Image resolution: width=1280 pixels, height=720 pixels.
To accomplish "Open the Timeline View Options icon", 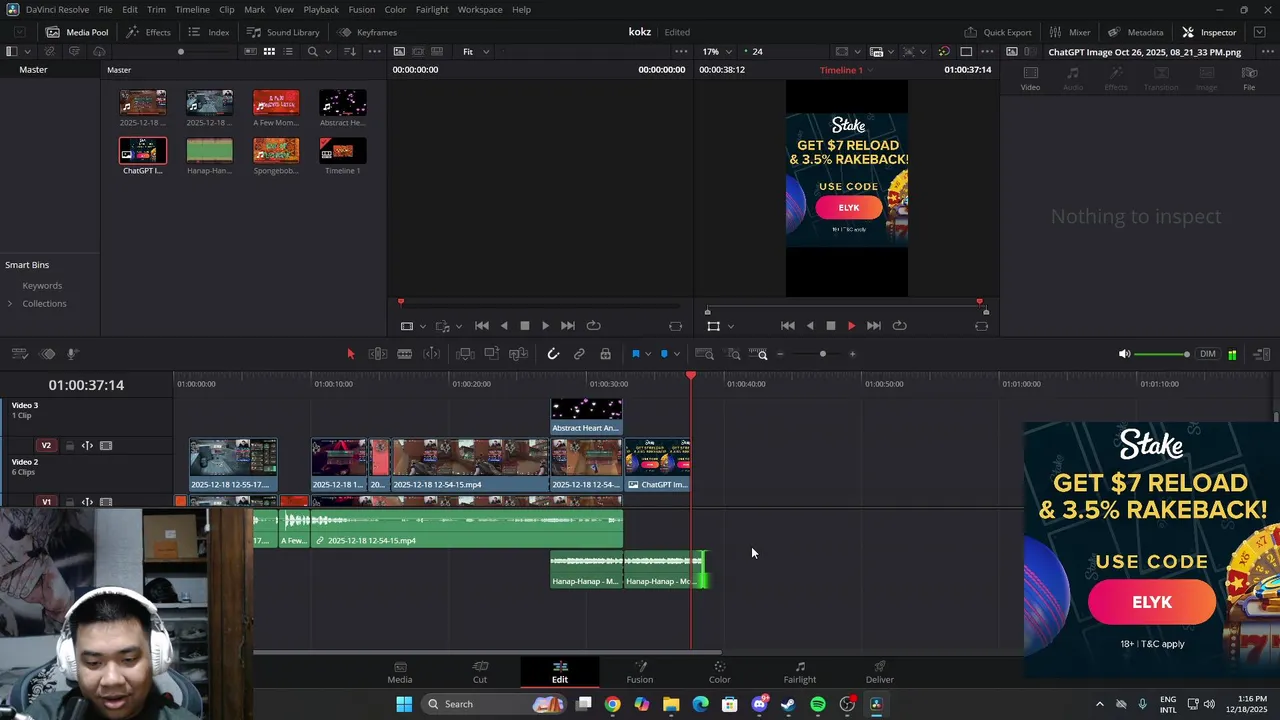I will tap(18, 354).
